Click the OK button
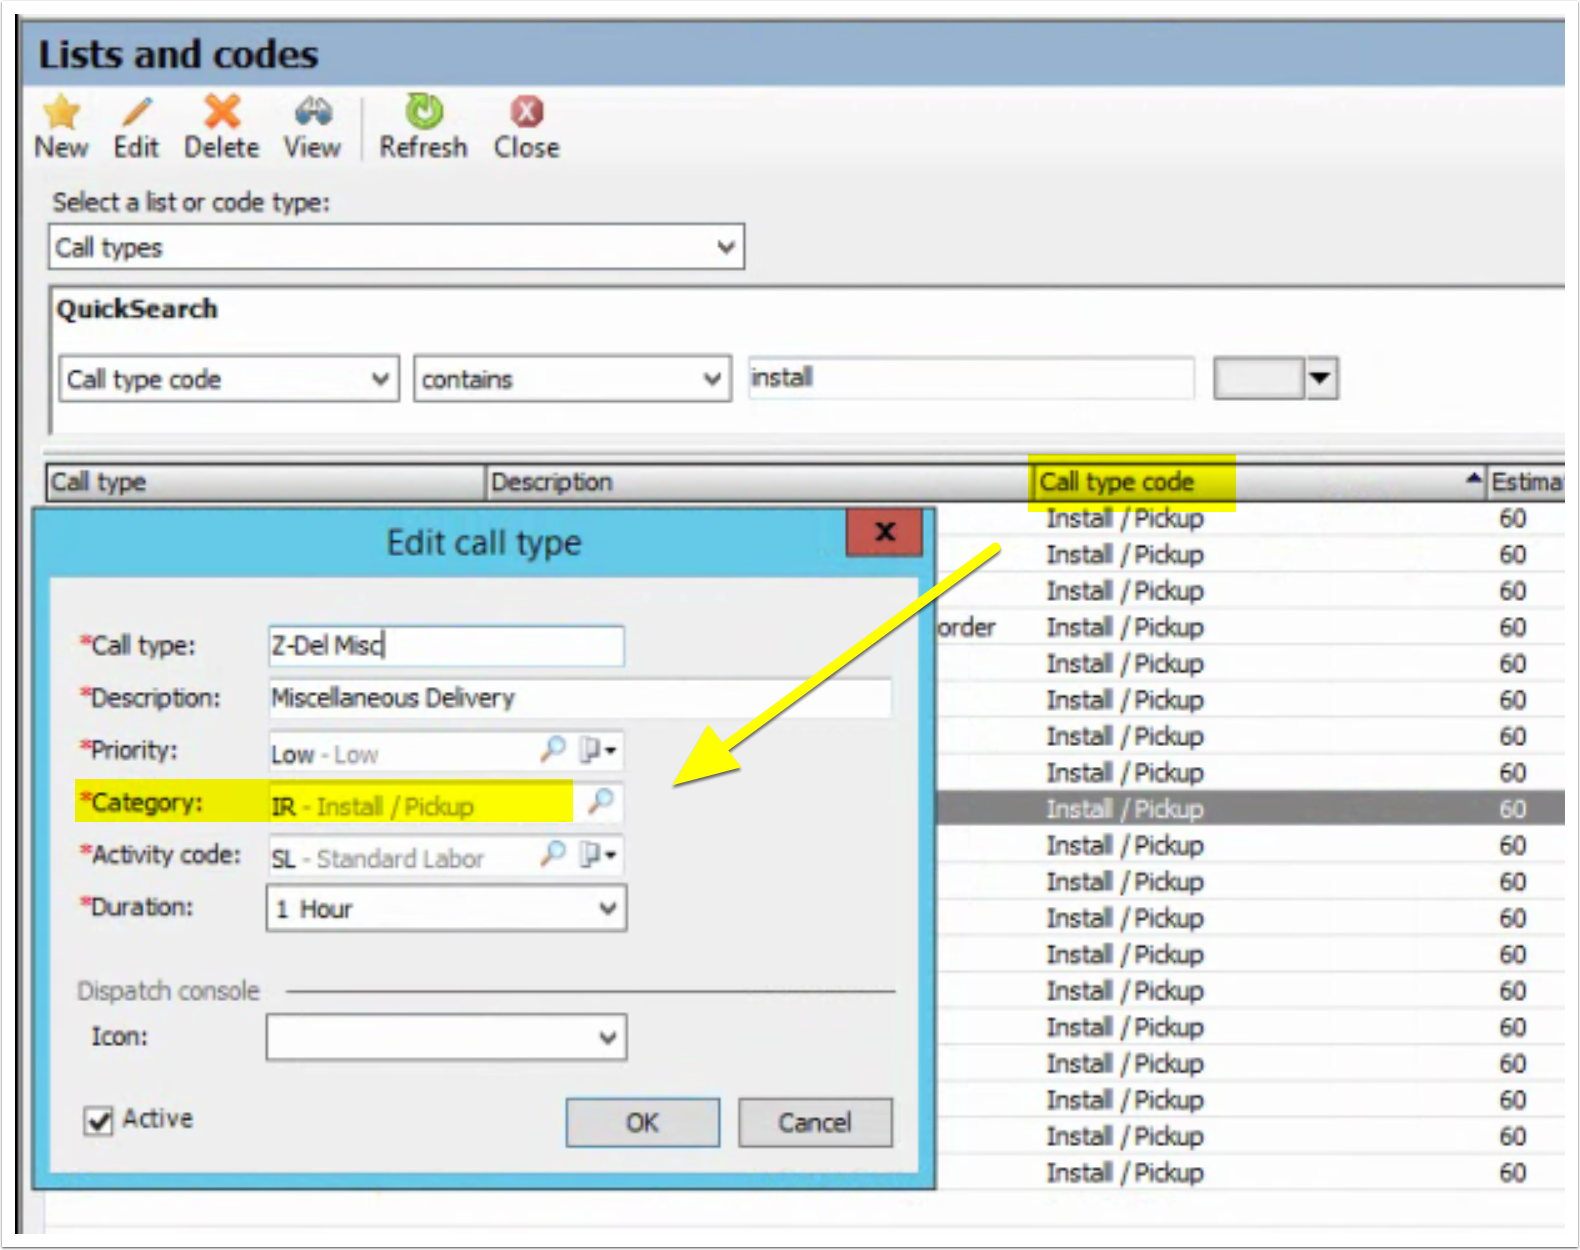Viewport: 1580px width, 1250px height. 642,1122
